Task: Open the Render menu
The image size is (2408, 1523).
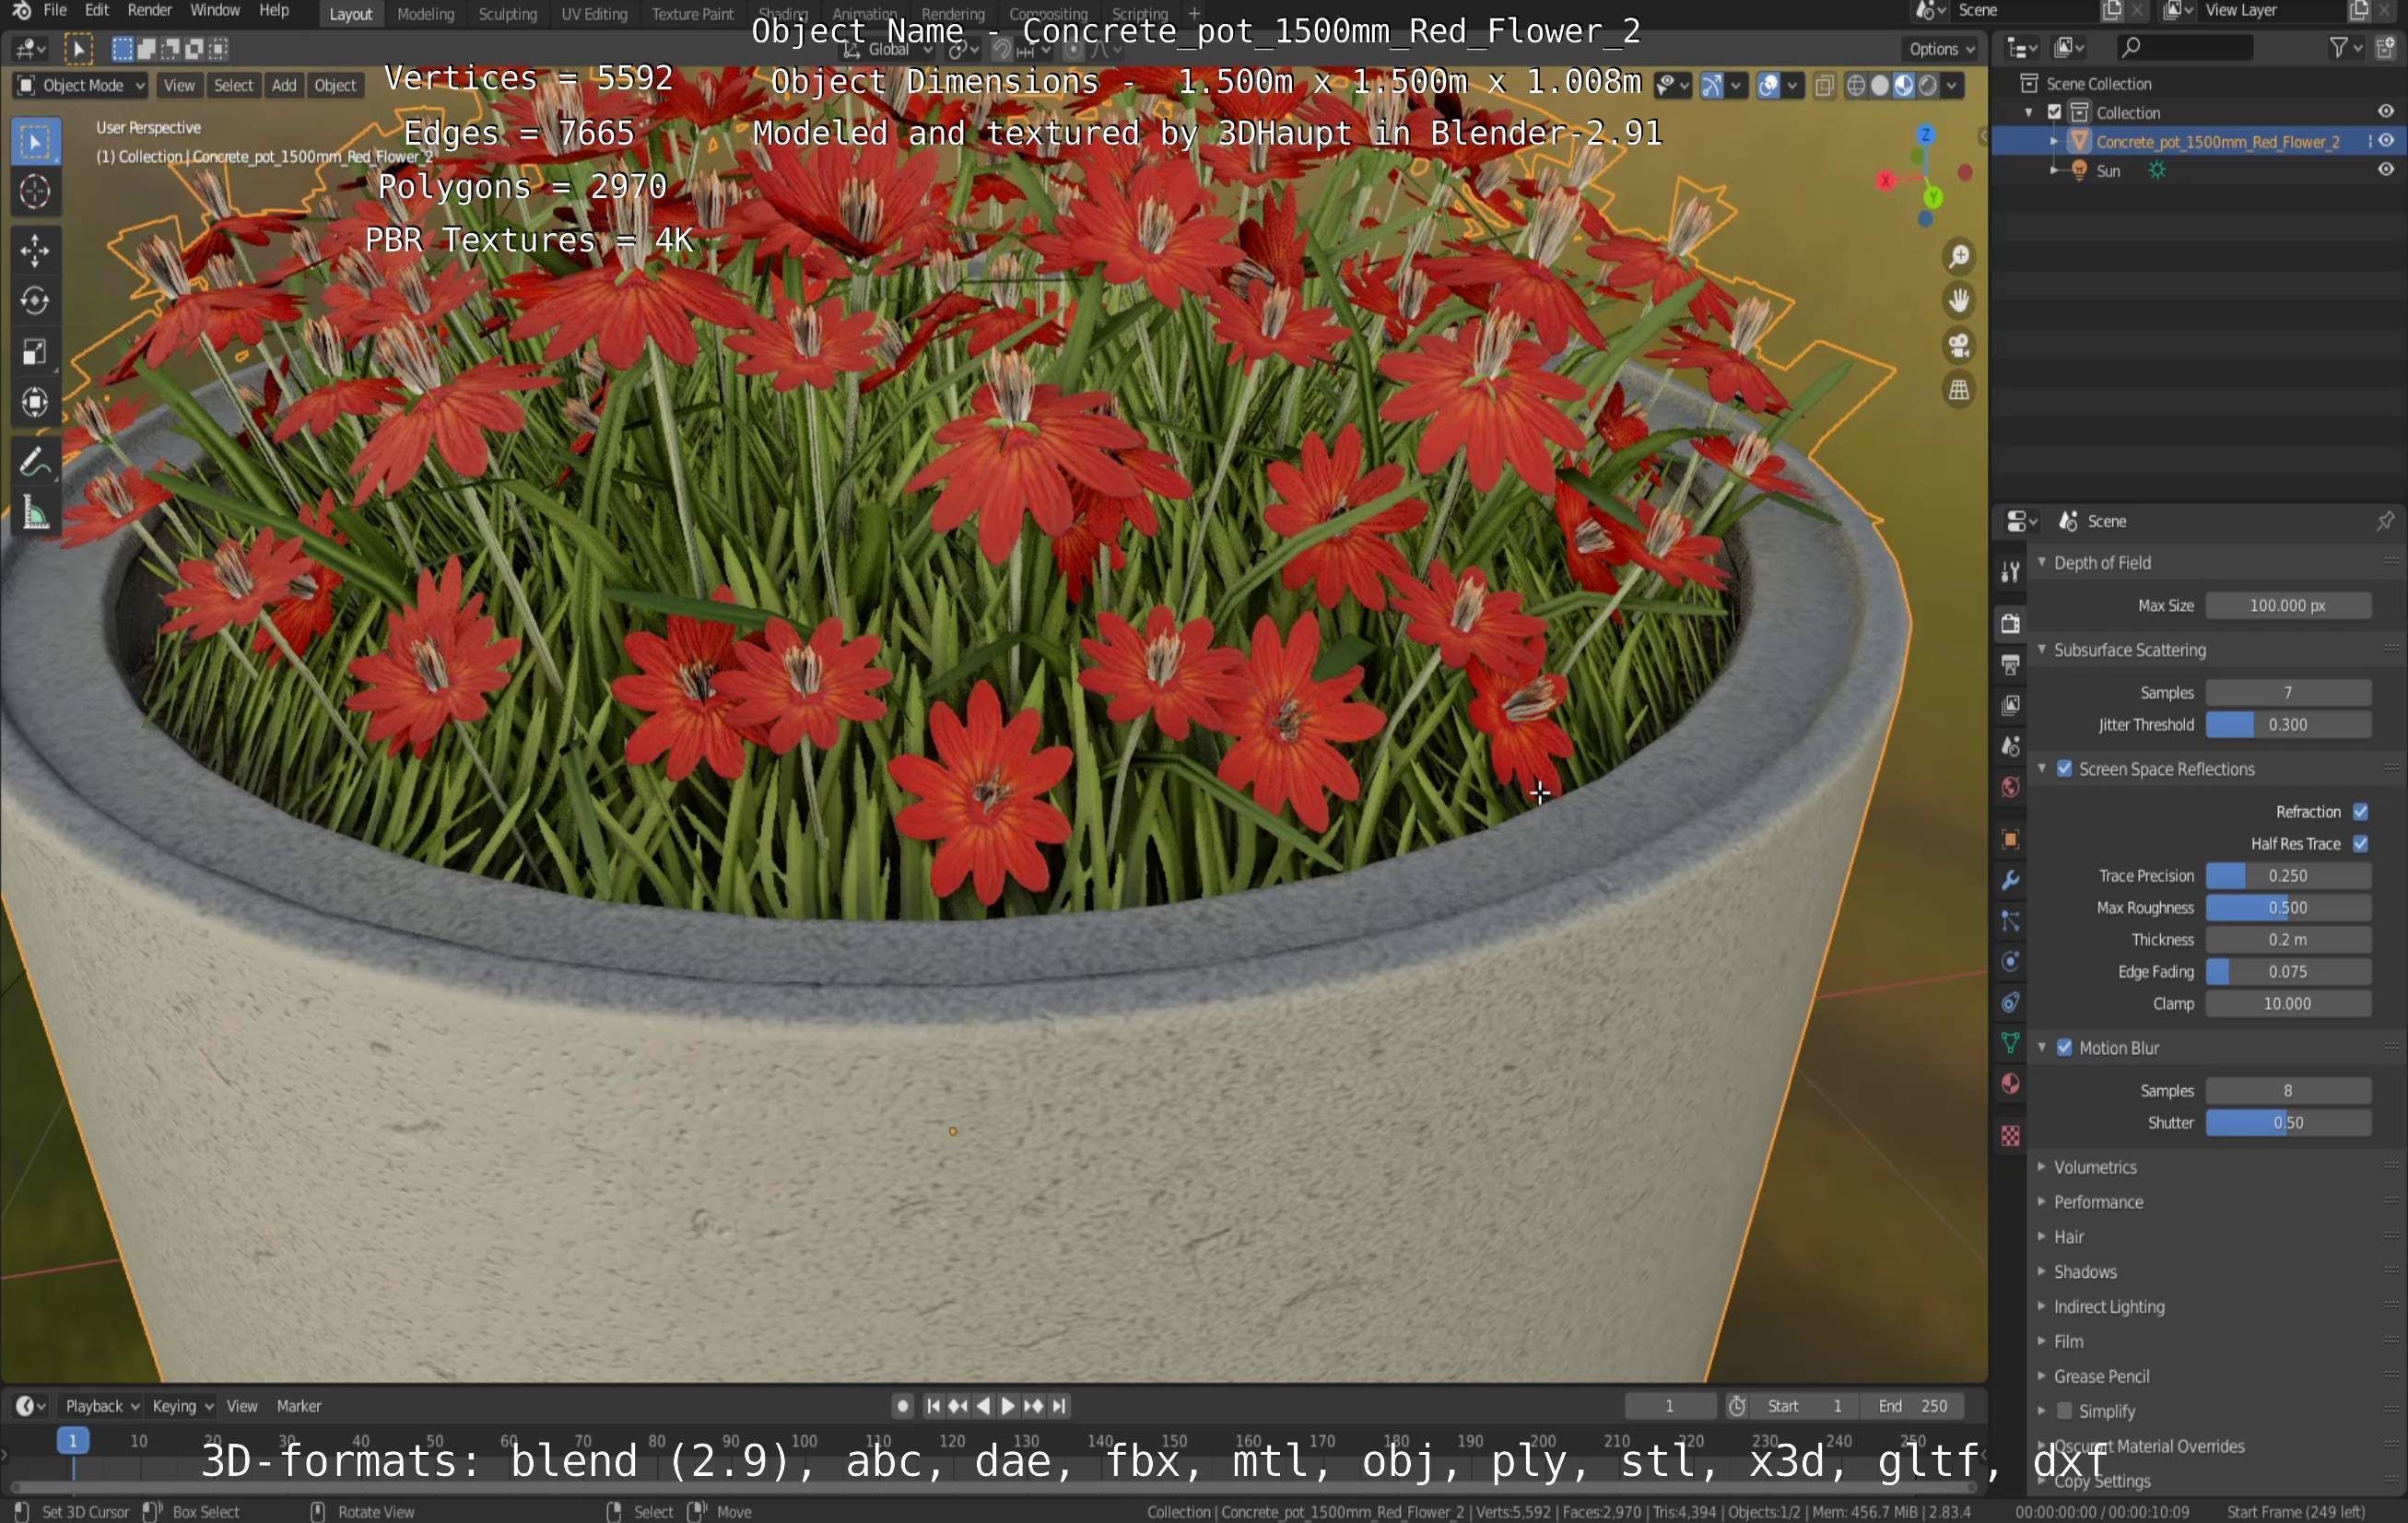Action: pyautogui.click(x=150, y=11)
